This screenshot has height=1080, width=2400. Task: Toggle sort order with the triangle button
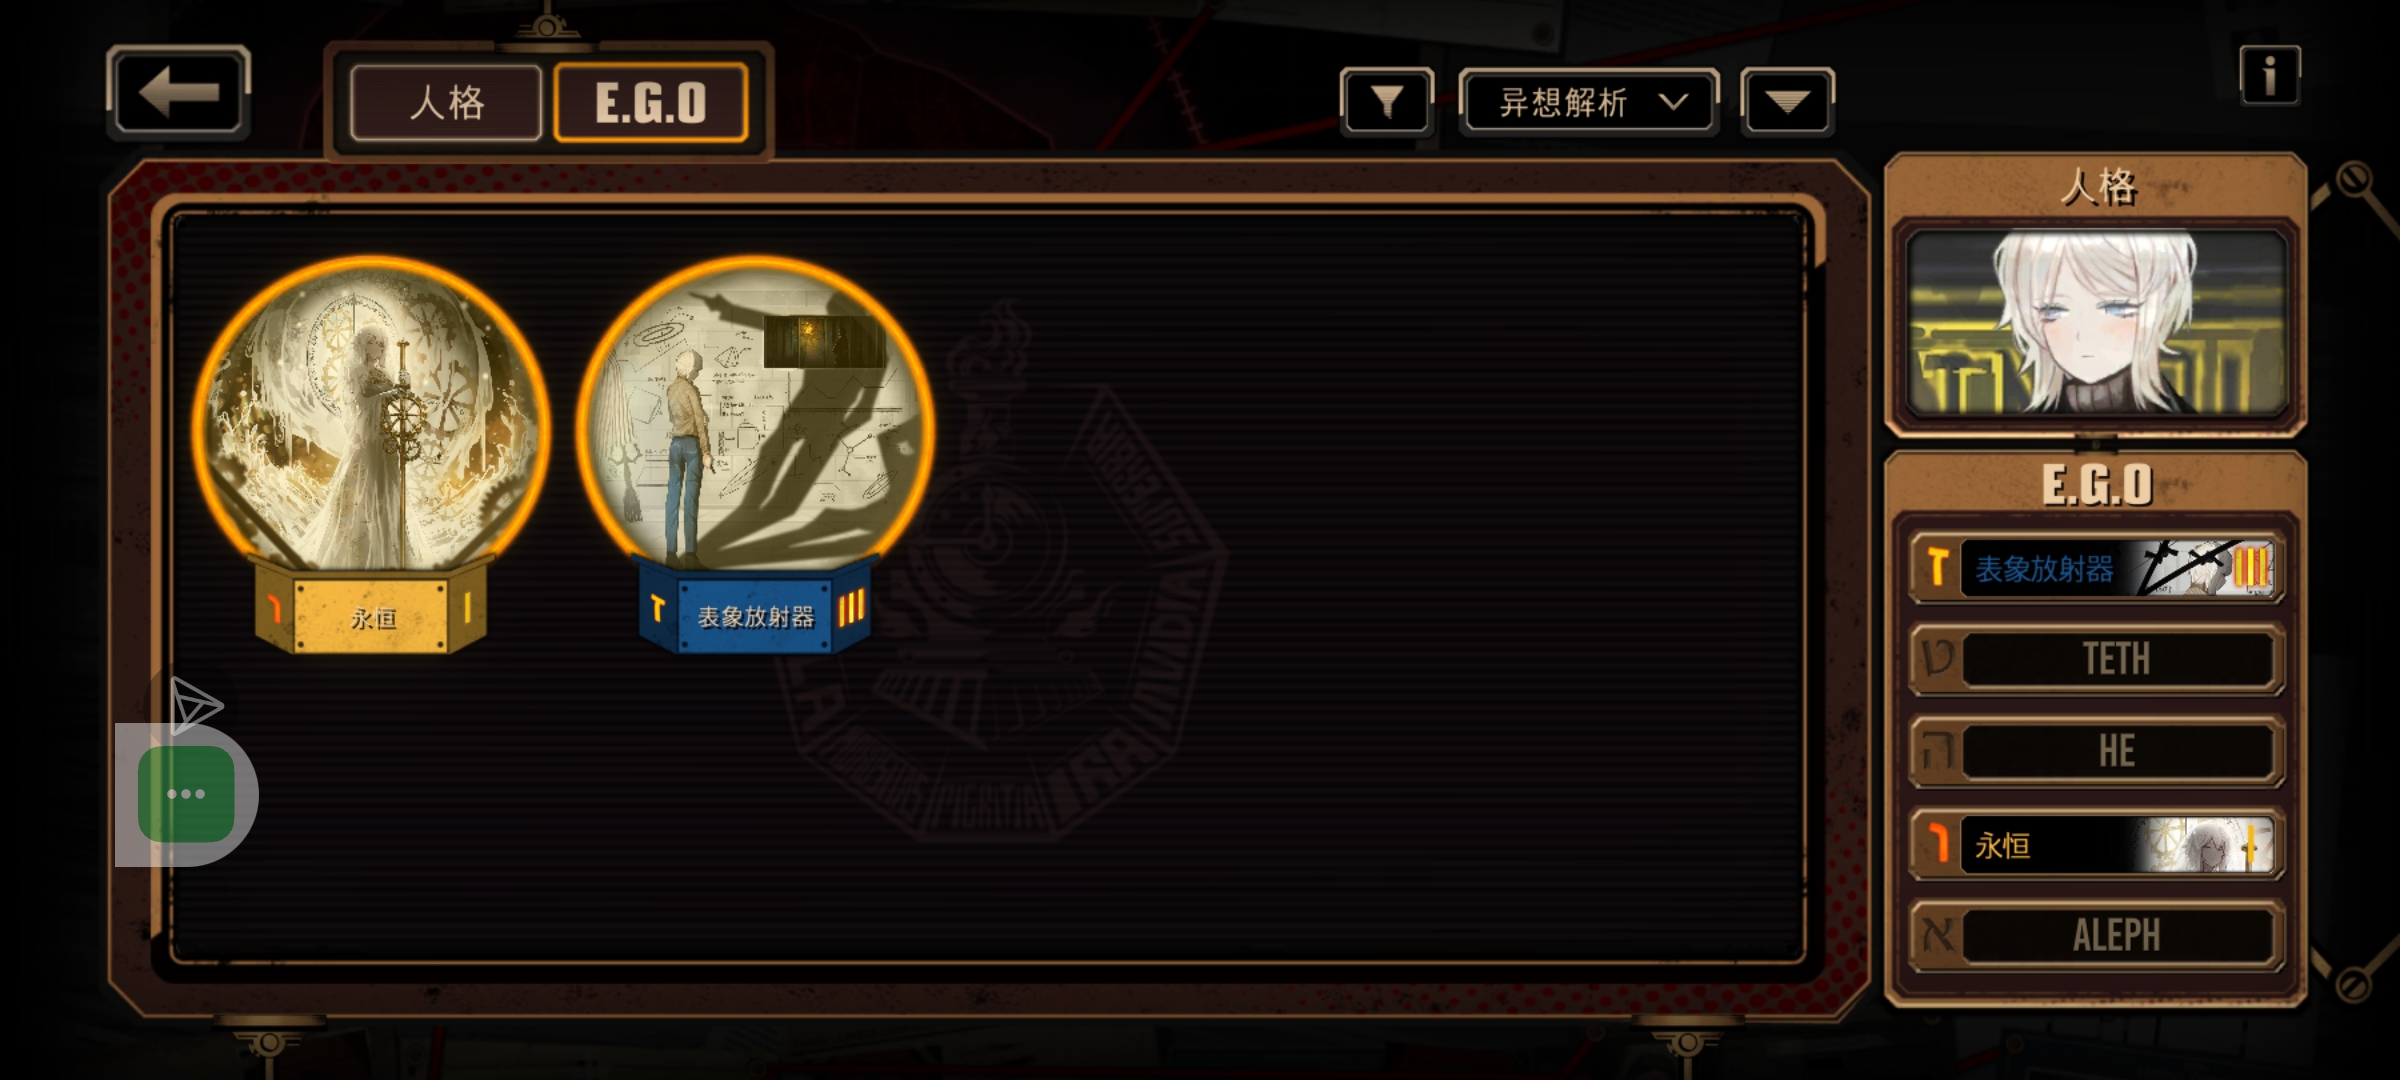point(1787,101)
